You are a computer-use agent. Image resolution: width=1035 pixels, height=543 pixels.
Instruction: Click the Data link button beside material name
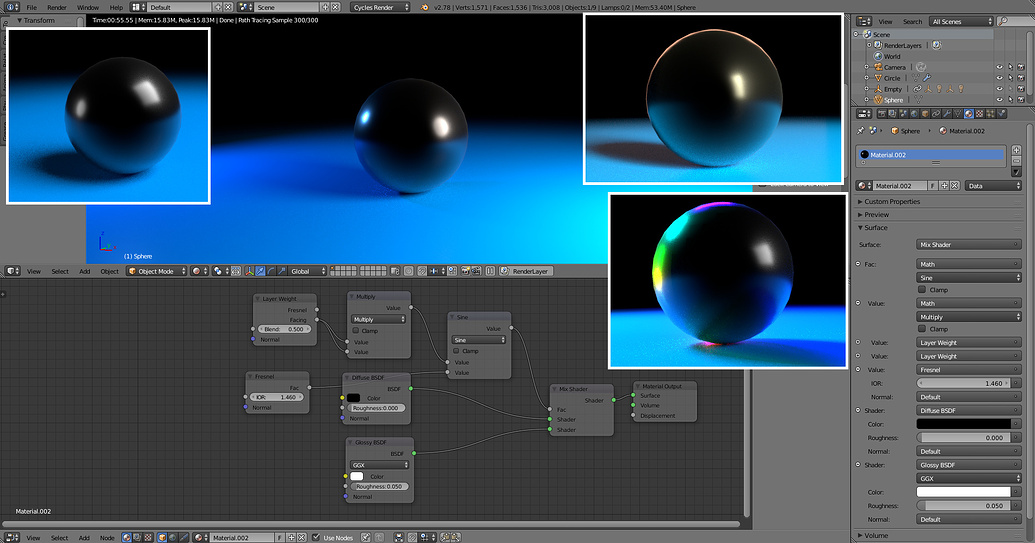pos(993,186)
